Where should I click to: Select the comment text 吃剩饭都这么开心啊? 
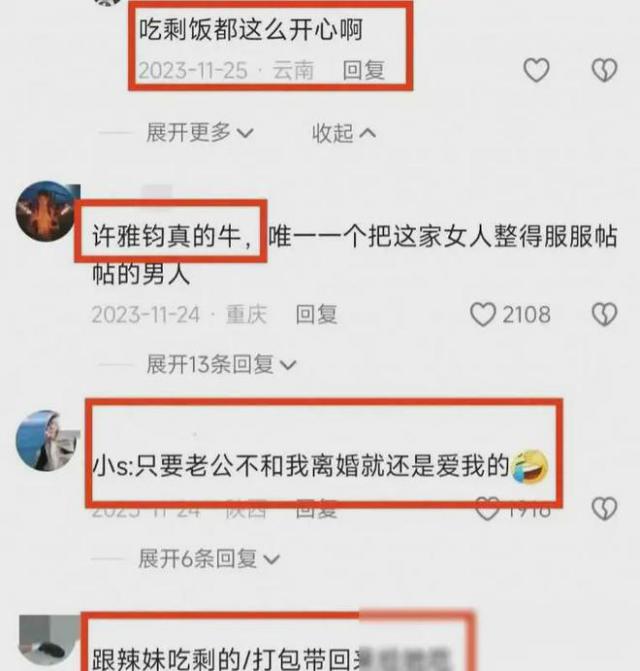pos(251,30)
